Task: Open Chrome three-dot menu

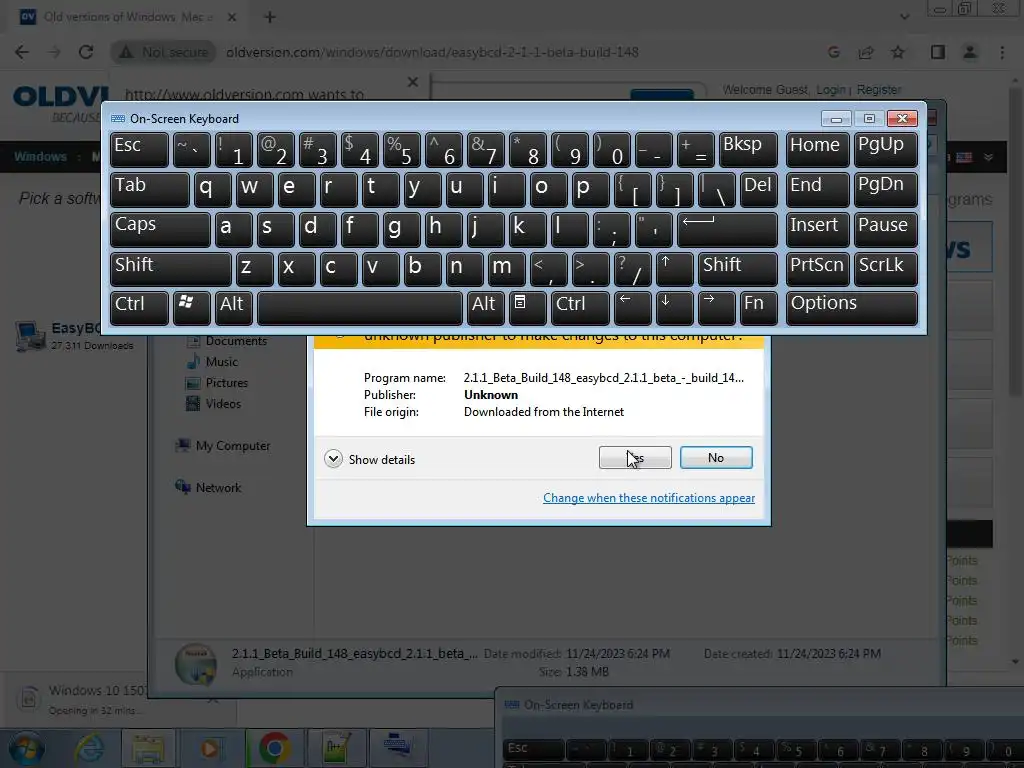Action: point(1002,52)
